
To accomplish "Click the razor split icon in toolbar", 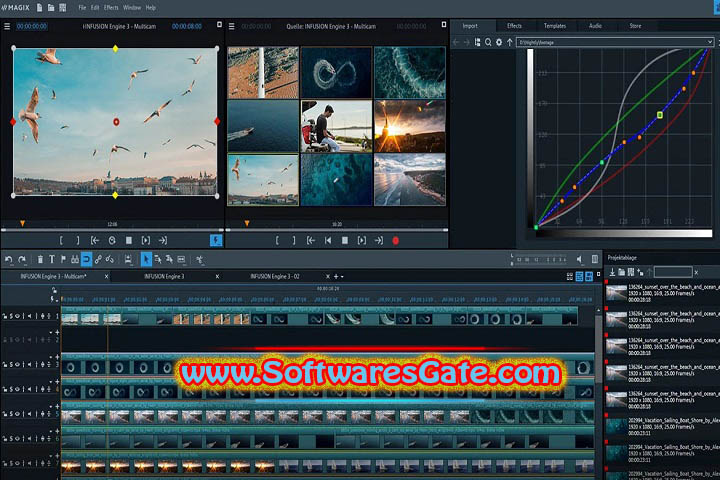I will 200,260.
